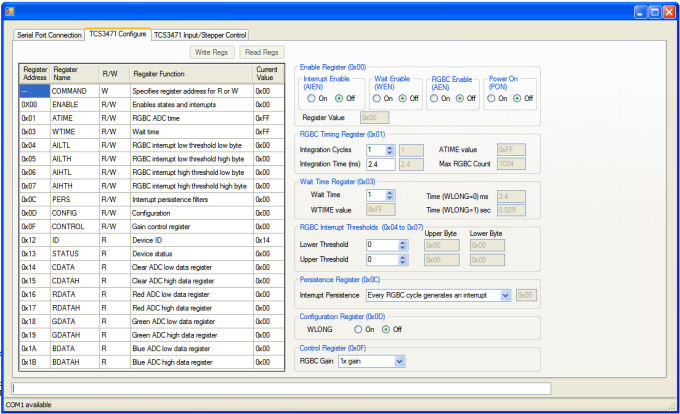Open TCS3471 Input/Stepper Control tab
This screenshot has height=414, width=680.
200,35
